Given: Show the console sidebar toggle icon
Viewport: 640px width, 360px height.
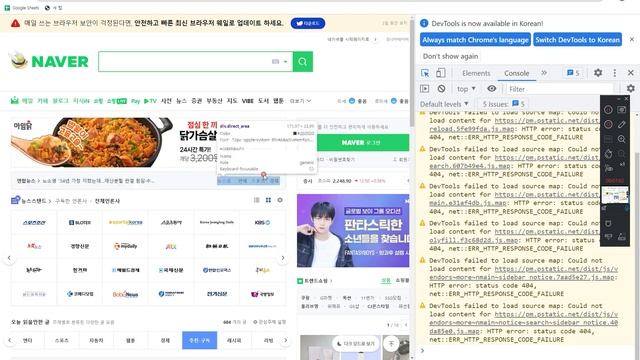Looking at the screenshot, I should (424, 89).
